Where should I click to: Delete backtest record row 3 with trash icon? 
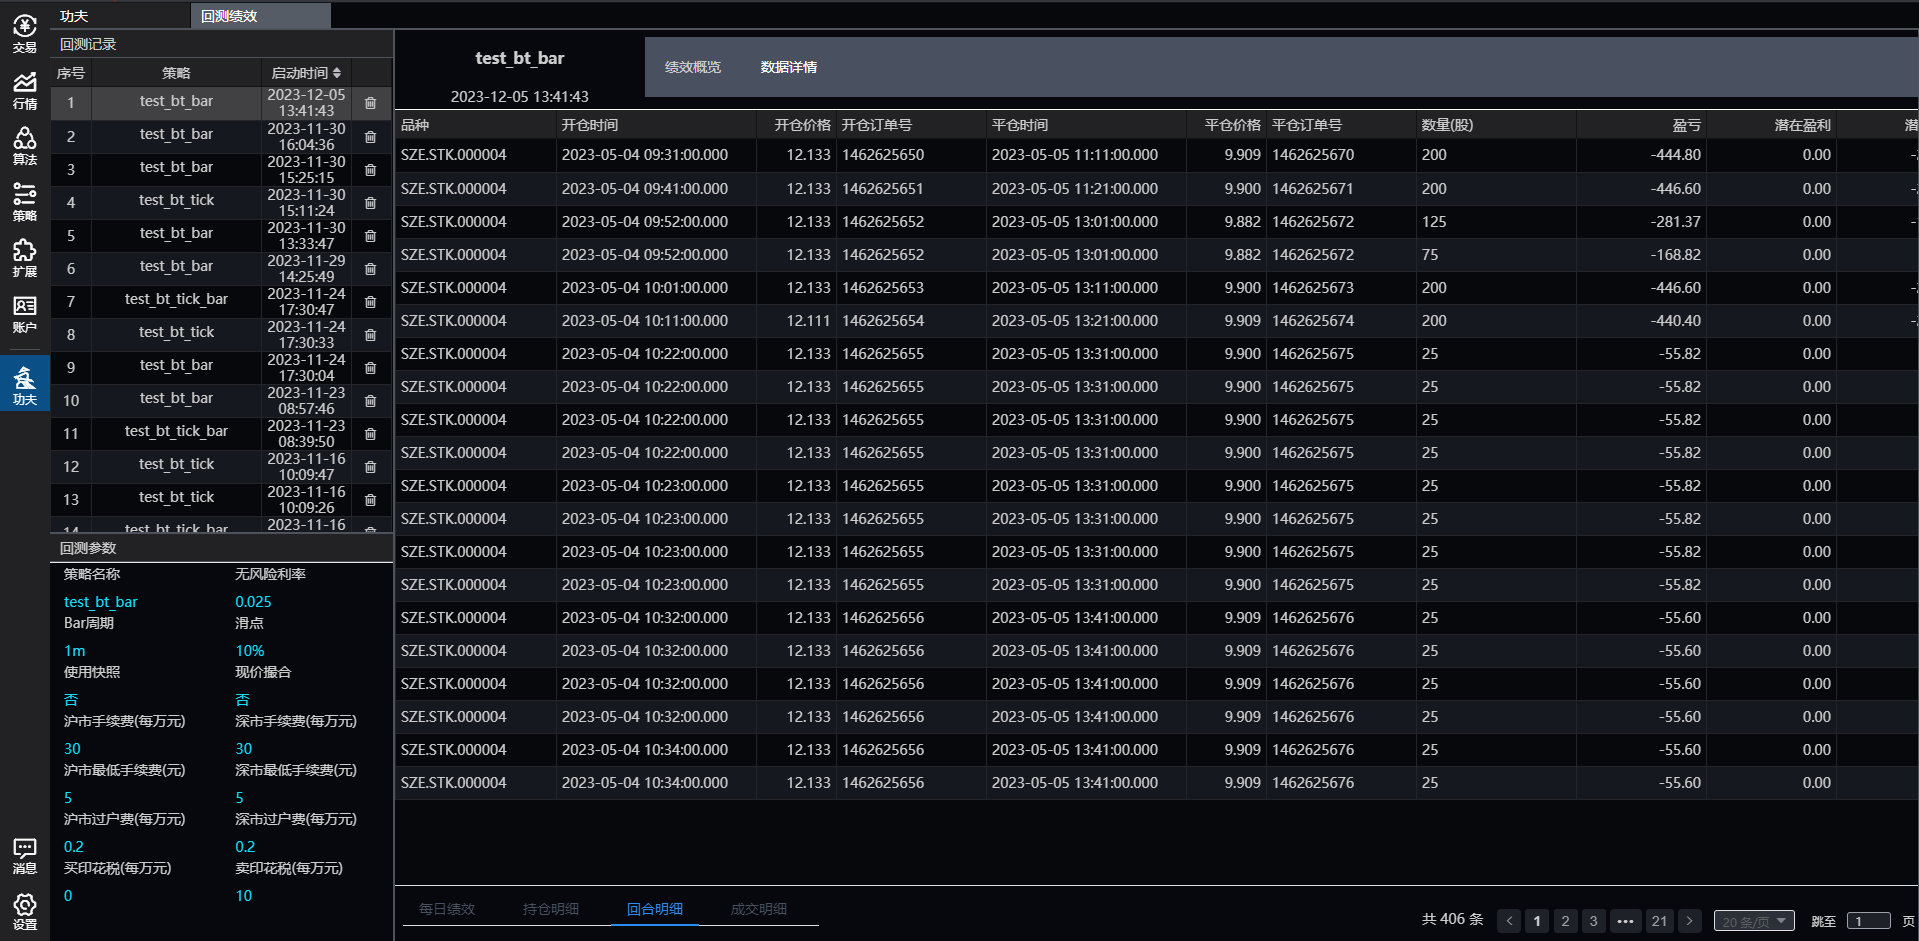point(370,170)
